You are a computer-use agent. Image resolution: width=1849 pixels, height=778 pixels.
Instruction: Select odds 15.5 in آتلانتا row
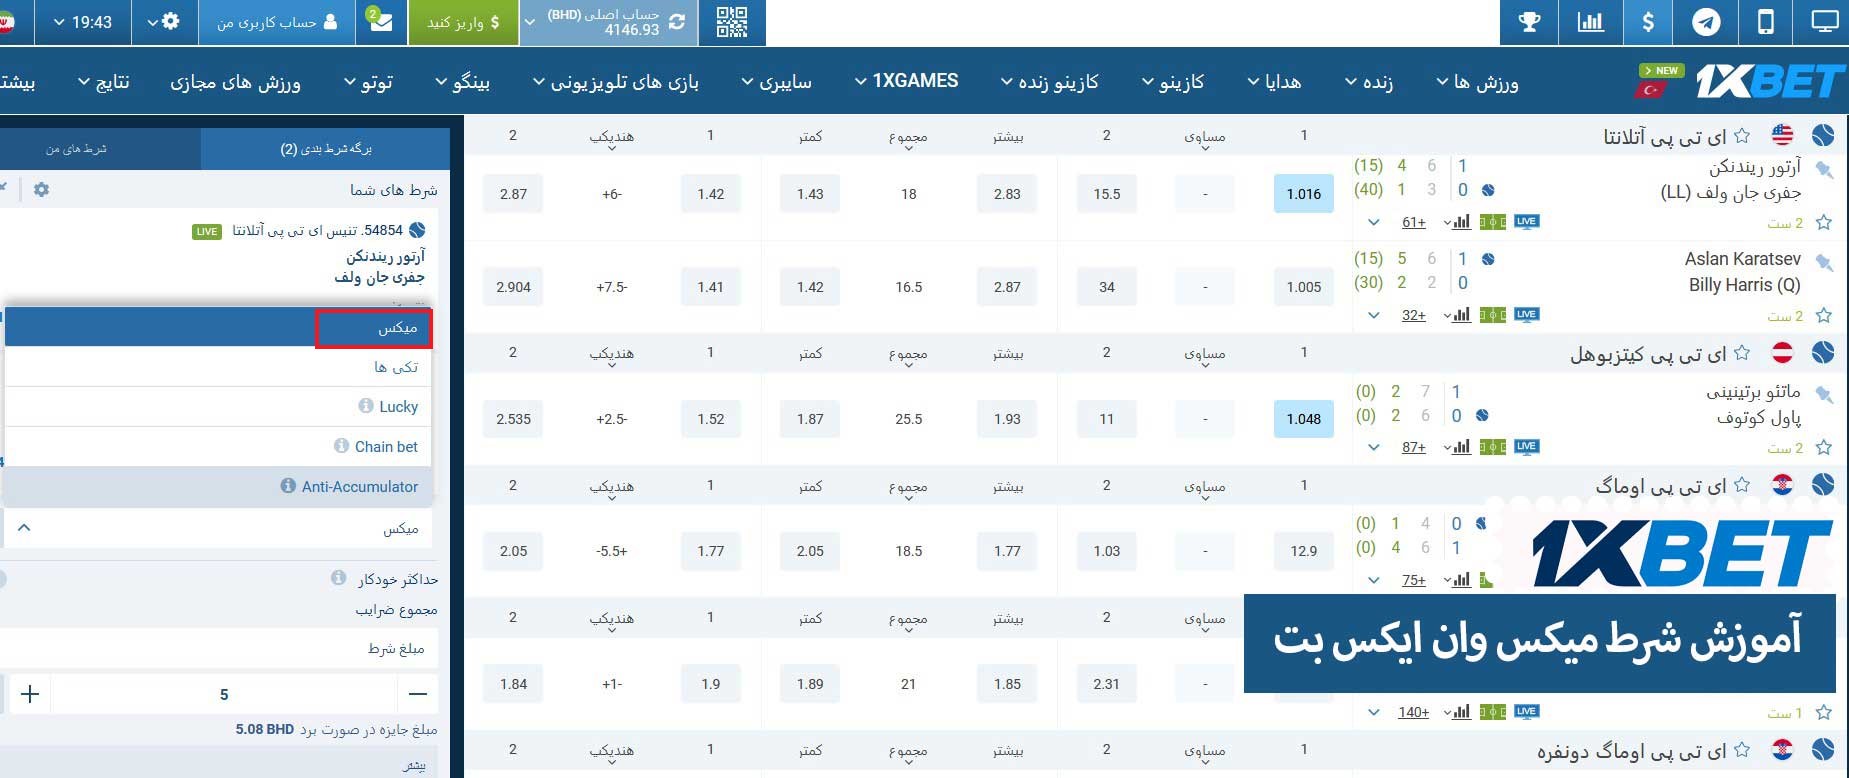pyautogui.click(x=1107, y=194)
